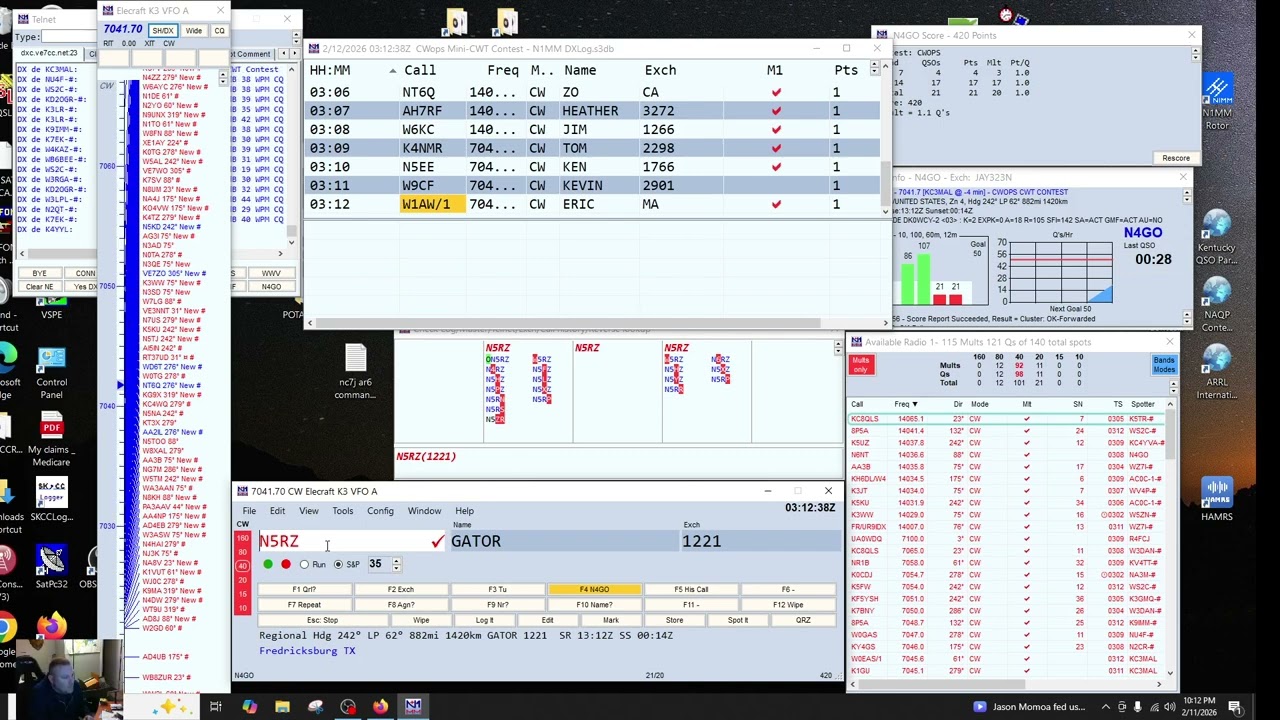Open Kentucky QSO Party desktop shortcut
The image size is (1280, 720).
coord(1217,236)
